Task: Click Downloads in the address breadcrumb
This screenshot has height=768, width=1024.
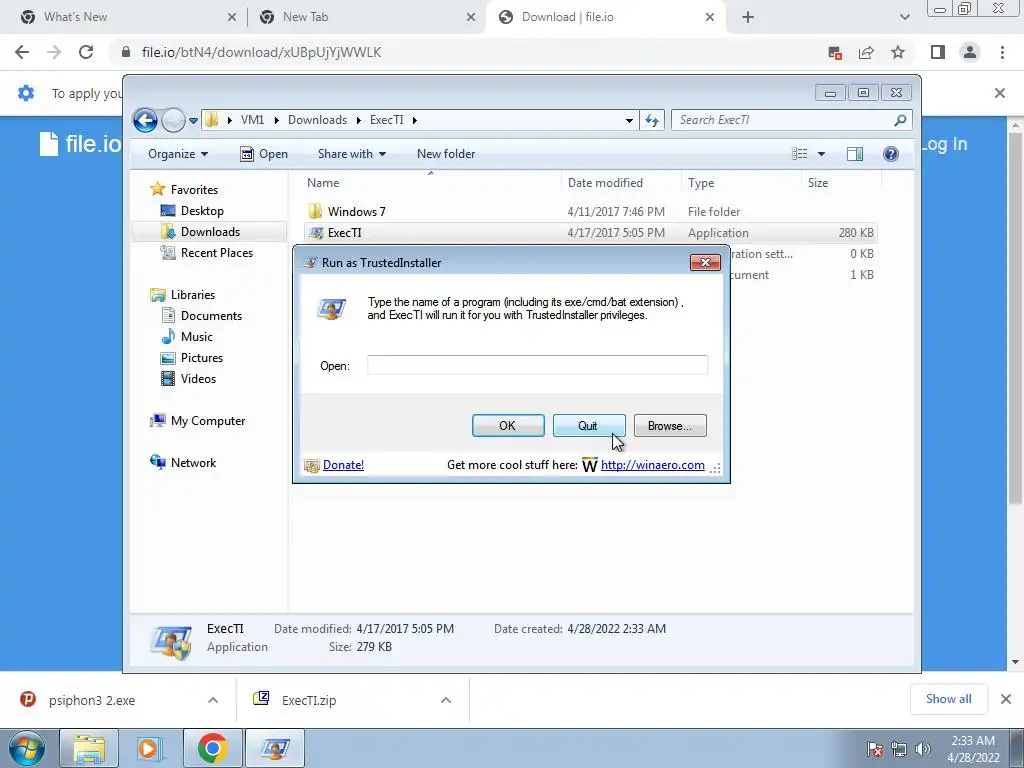Action: coord(317,120)
